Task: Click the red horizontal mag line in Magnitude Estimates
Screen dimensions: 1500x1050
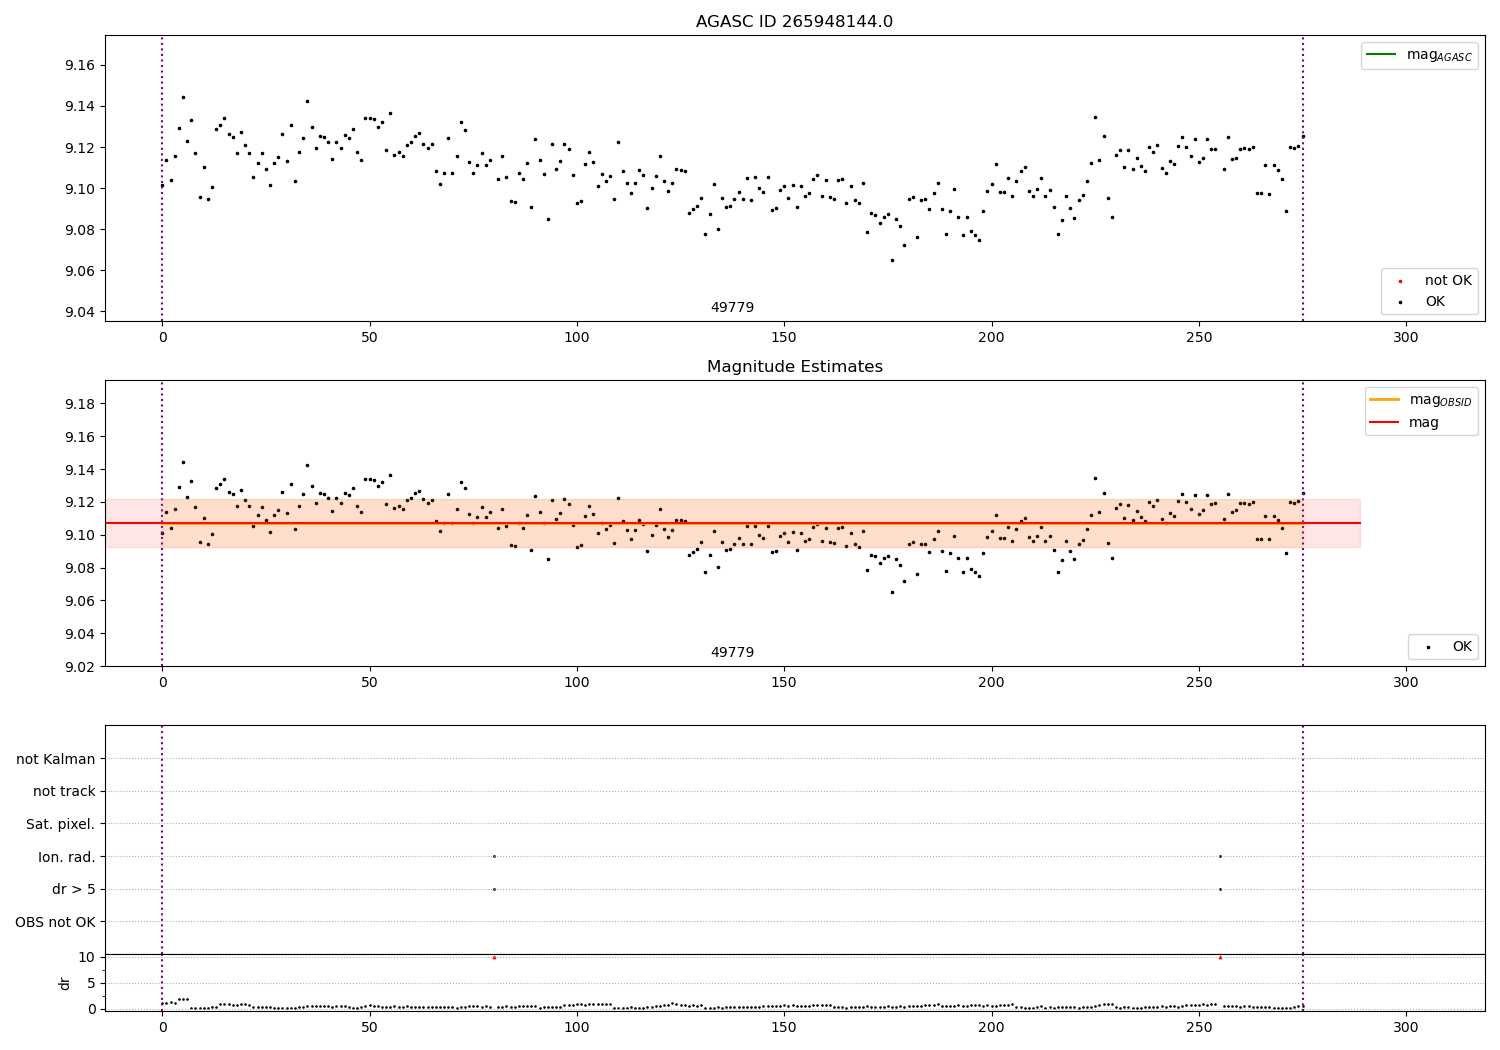Action: (732, 523)
